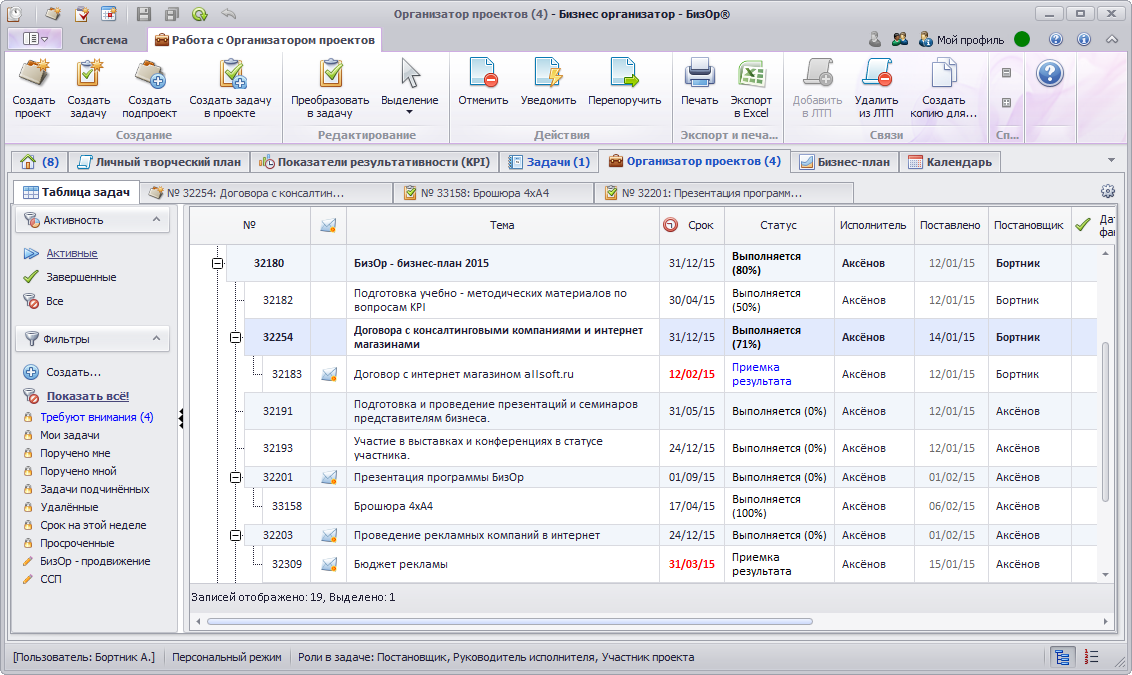Click the horizontal scrollbar below the table
This screenshot has height=675, width=1132.
point(510,621)
